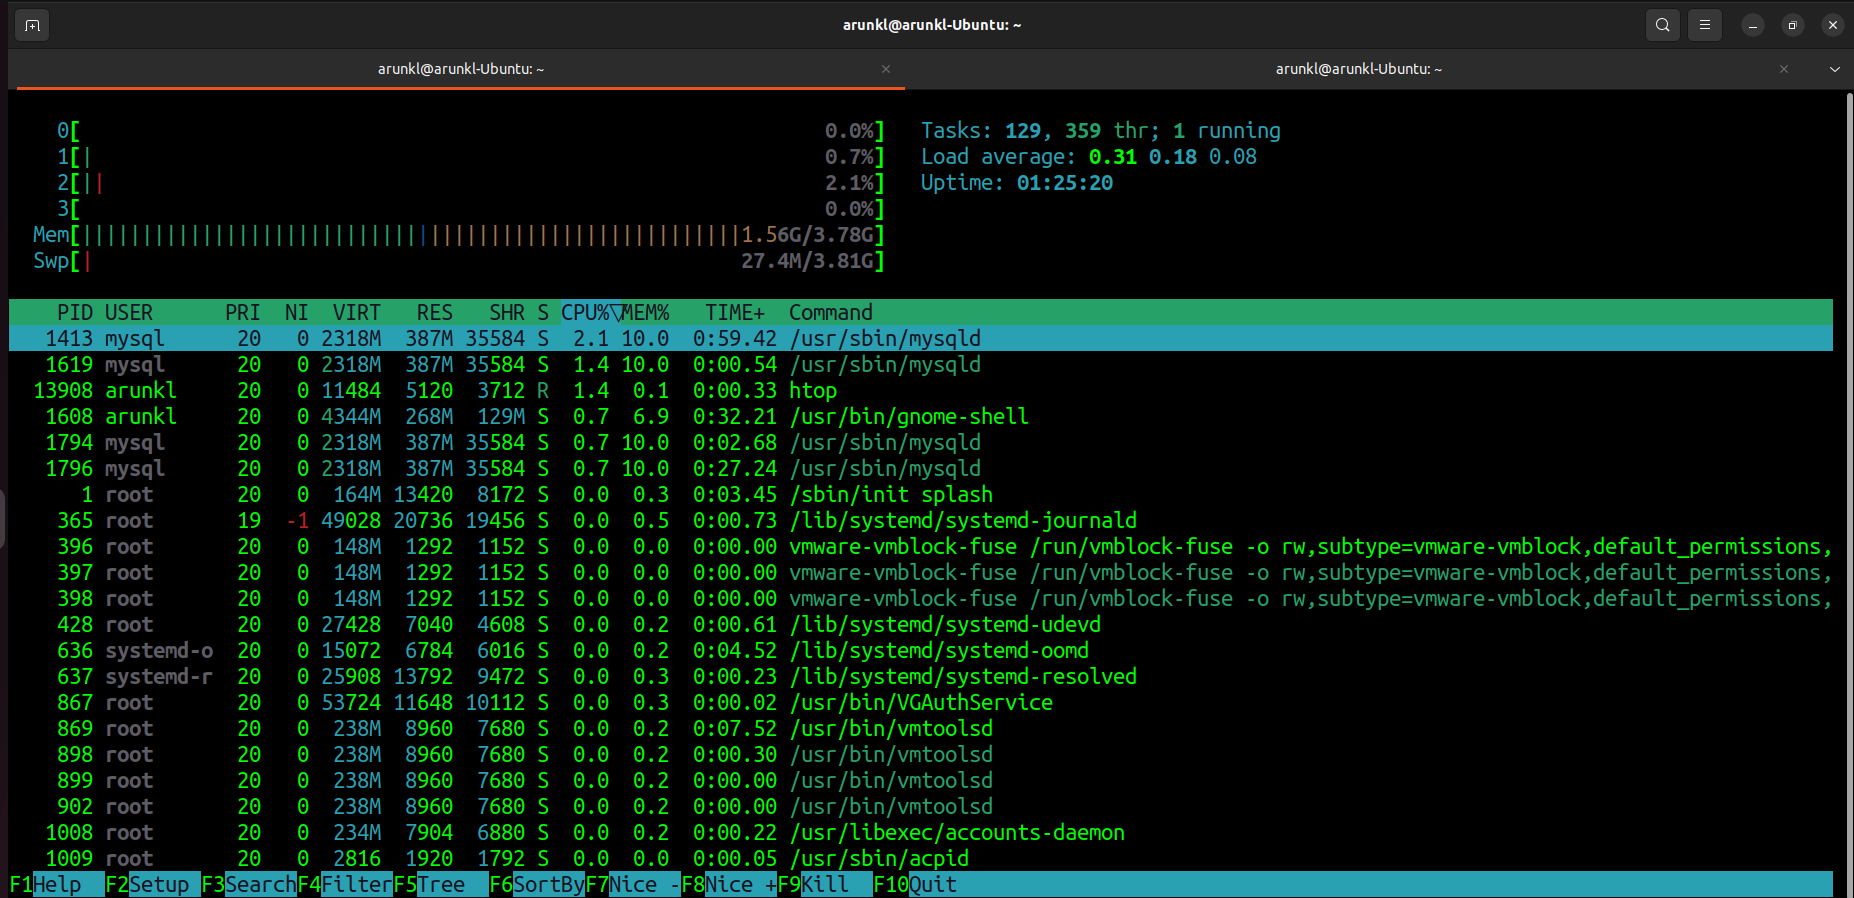This screenshot has height=898, width=1854.
Task: Click the Mem usage meter bar
Action: (x=459, y=235)
